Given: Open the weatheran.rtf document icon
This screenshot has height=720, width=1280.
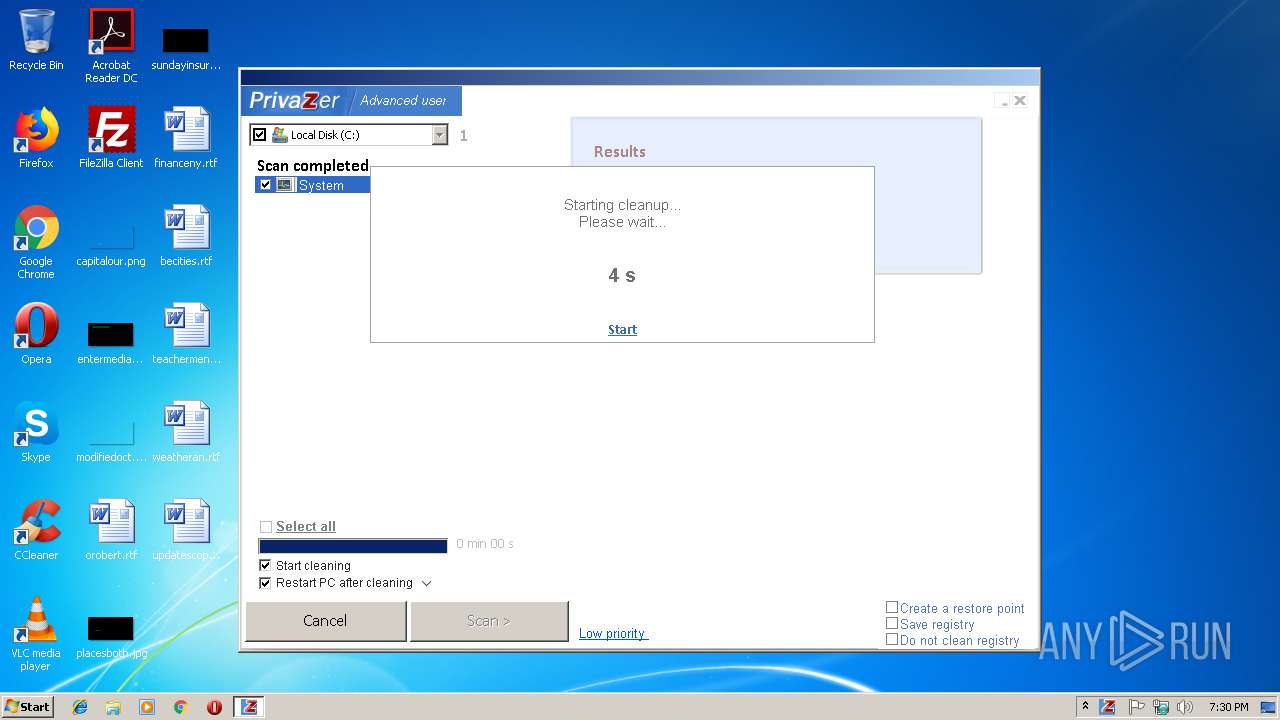Looking at the screenshot, I should tap(186, 432).
